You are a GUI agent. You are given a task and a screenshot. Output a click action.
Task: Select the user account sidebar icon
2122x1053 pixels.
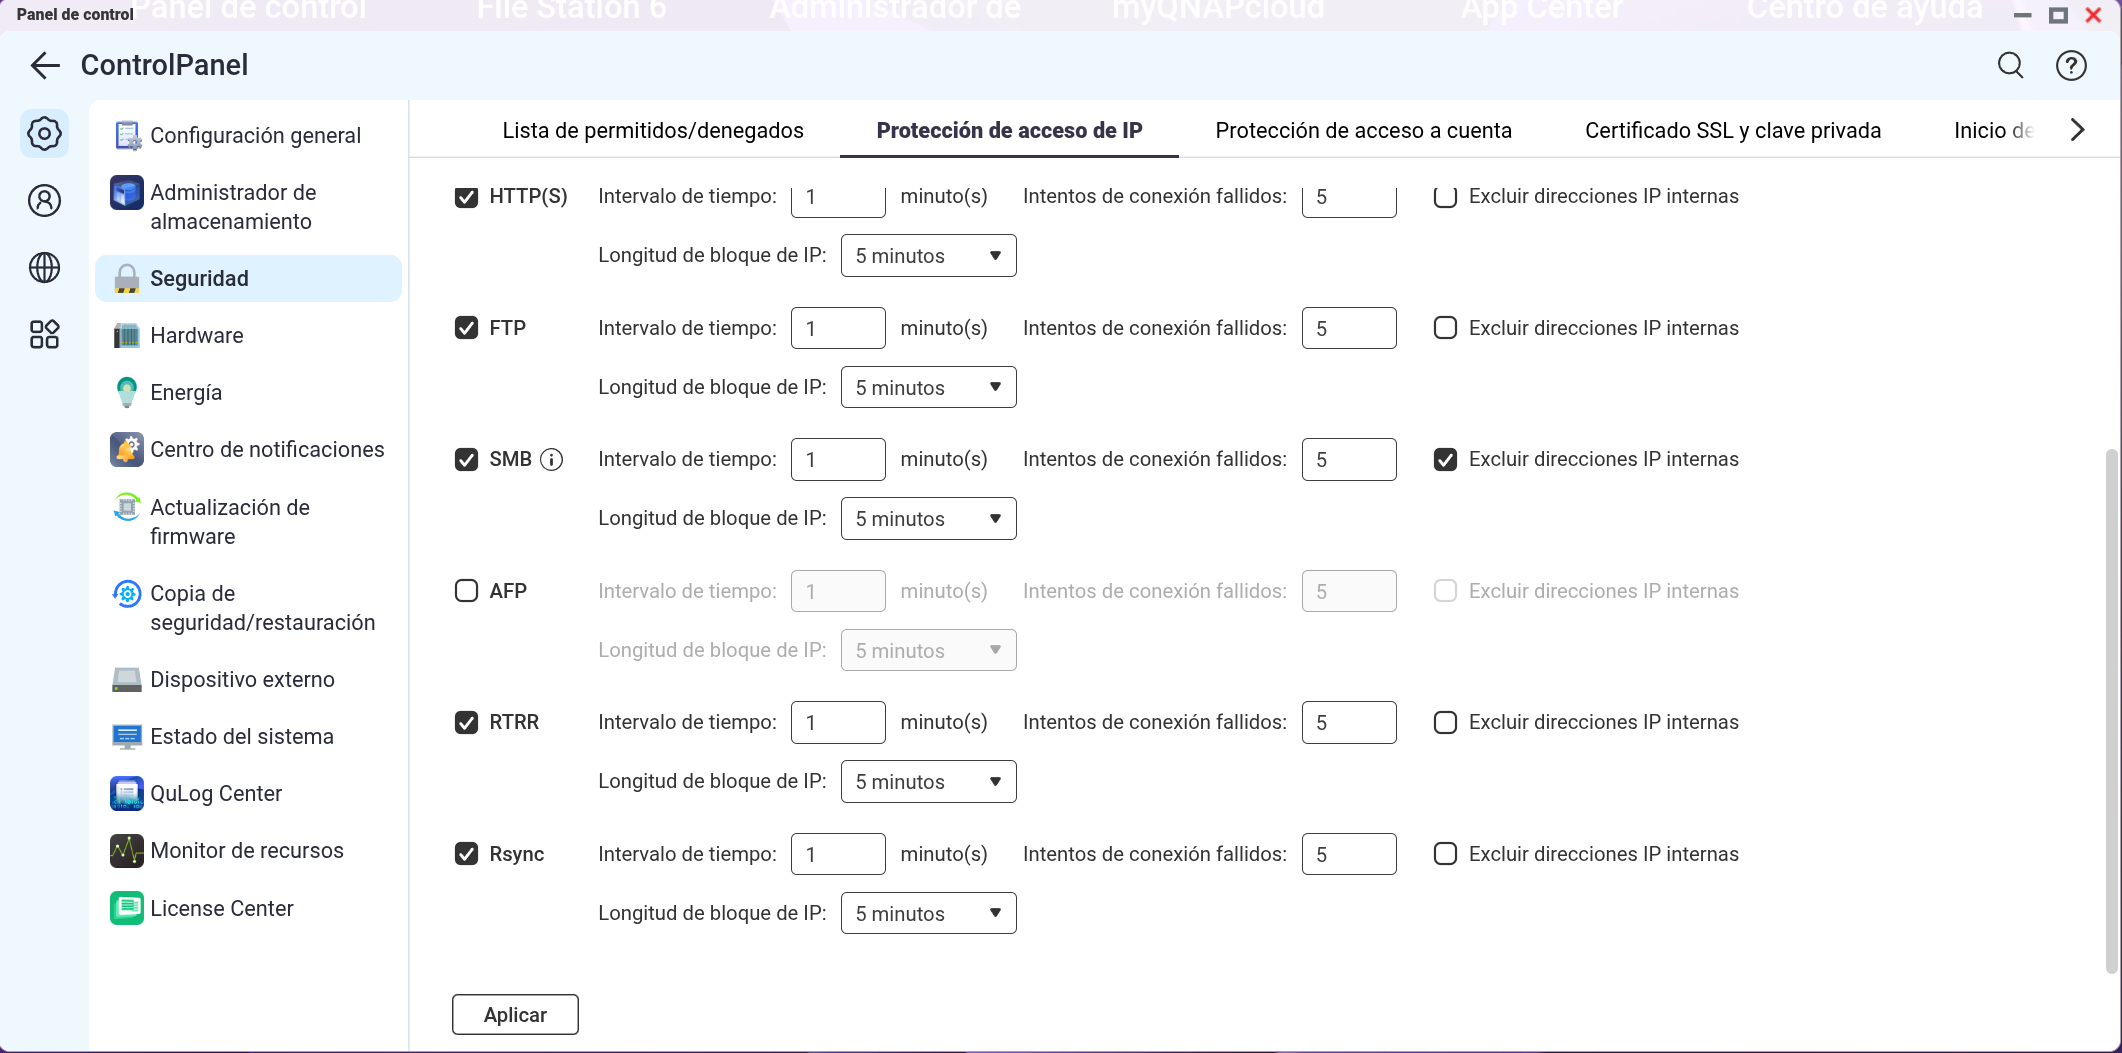[x=44, y=201]
